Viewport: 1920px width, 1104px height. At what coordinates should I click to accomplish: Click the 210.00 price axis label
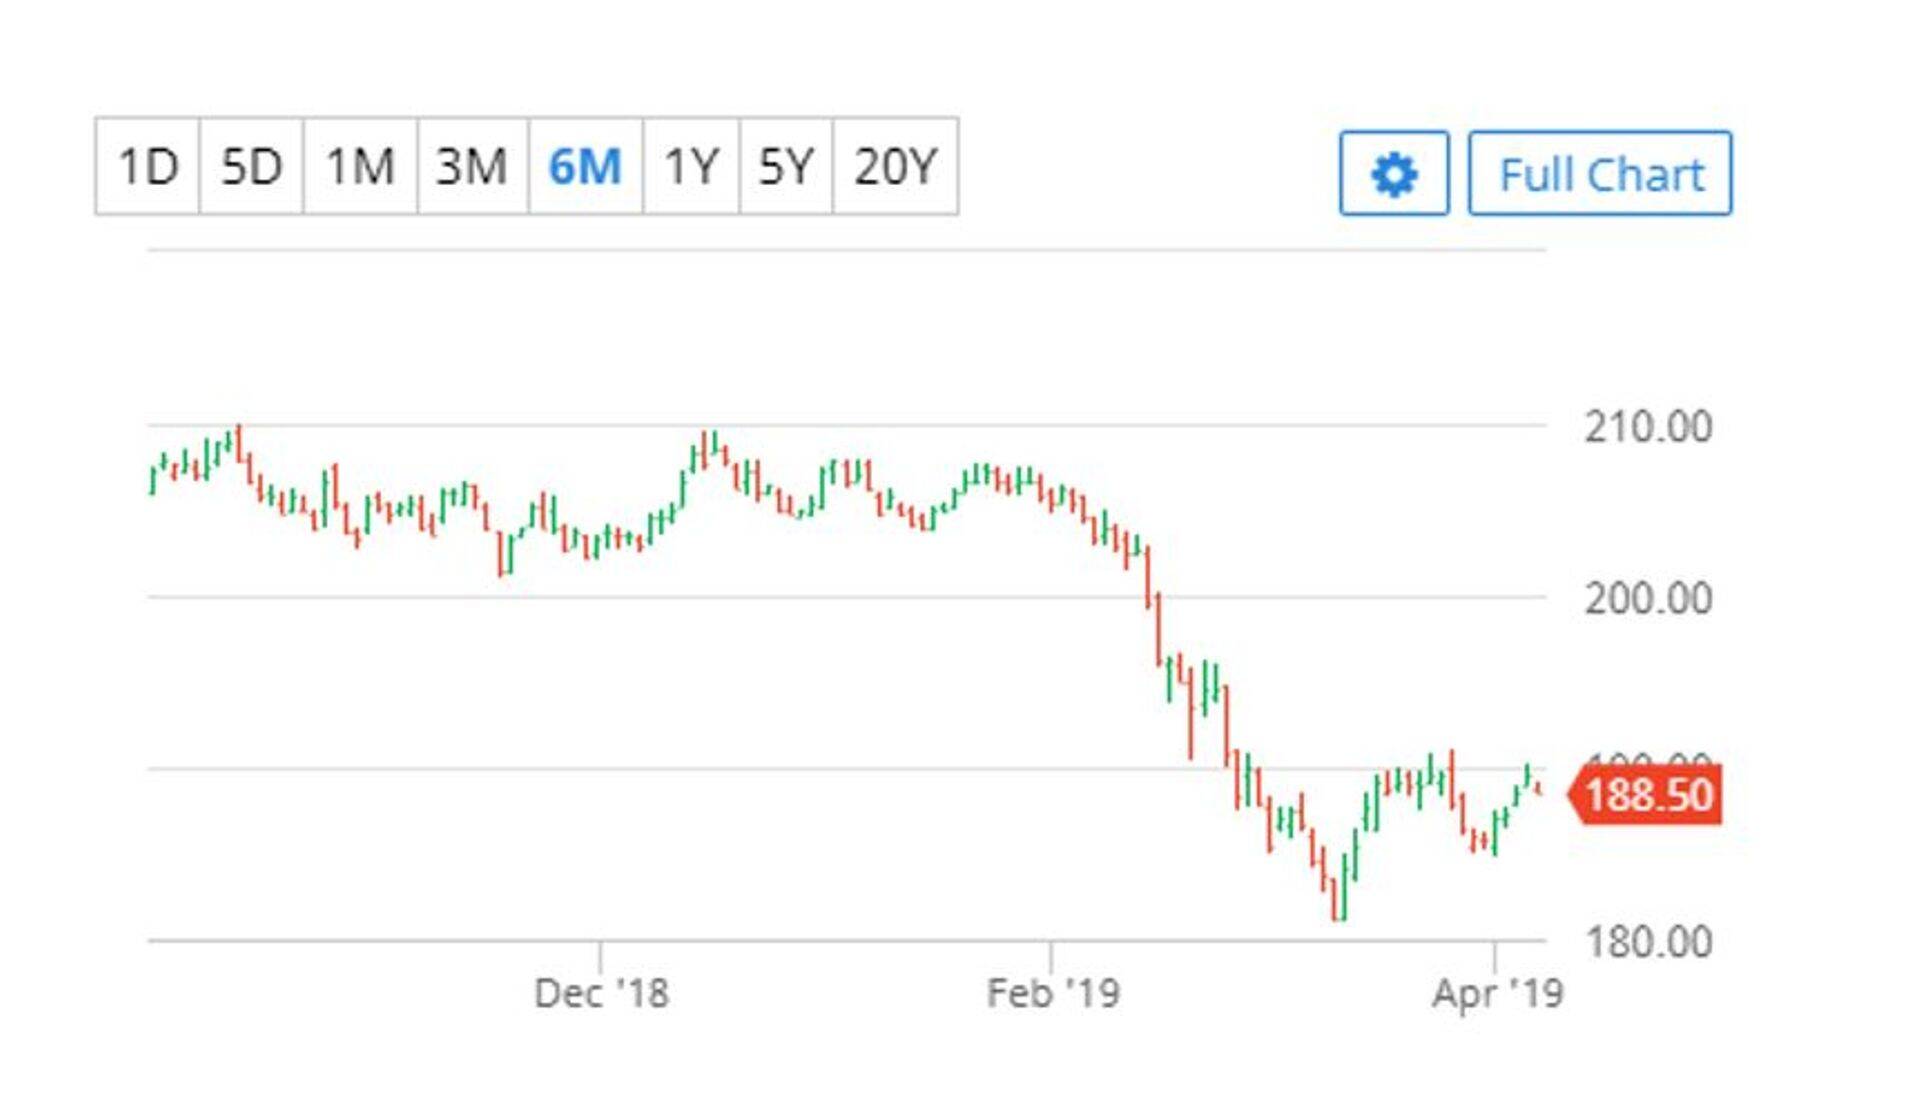(x=1648, y=427)
